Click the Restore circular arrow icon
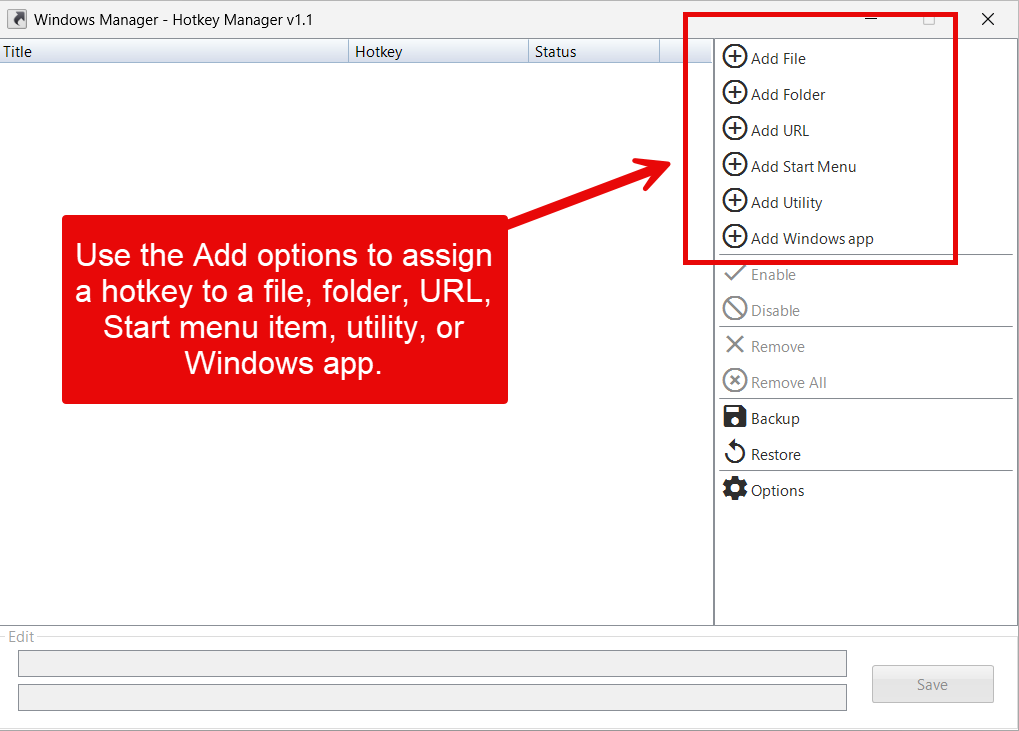Image resolution: width=1019 pixels, height=731 pixels. click(x=734, y=452)
